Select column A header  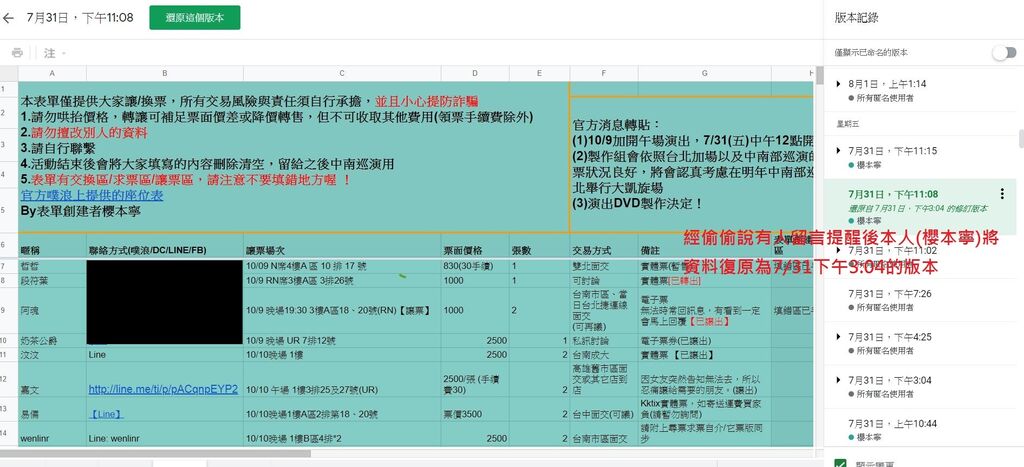coord(52,73)
